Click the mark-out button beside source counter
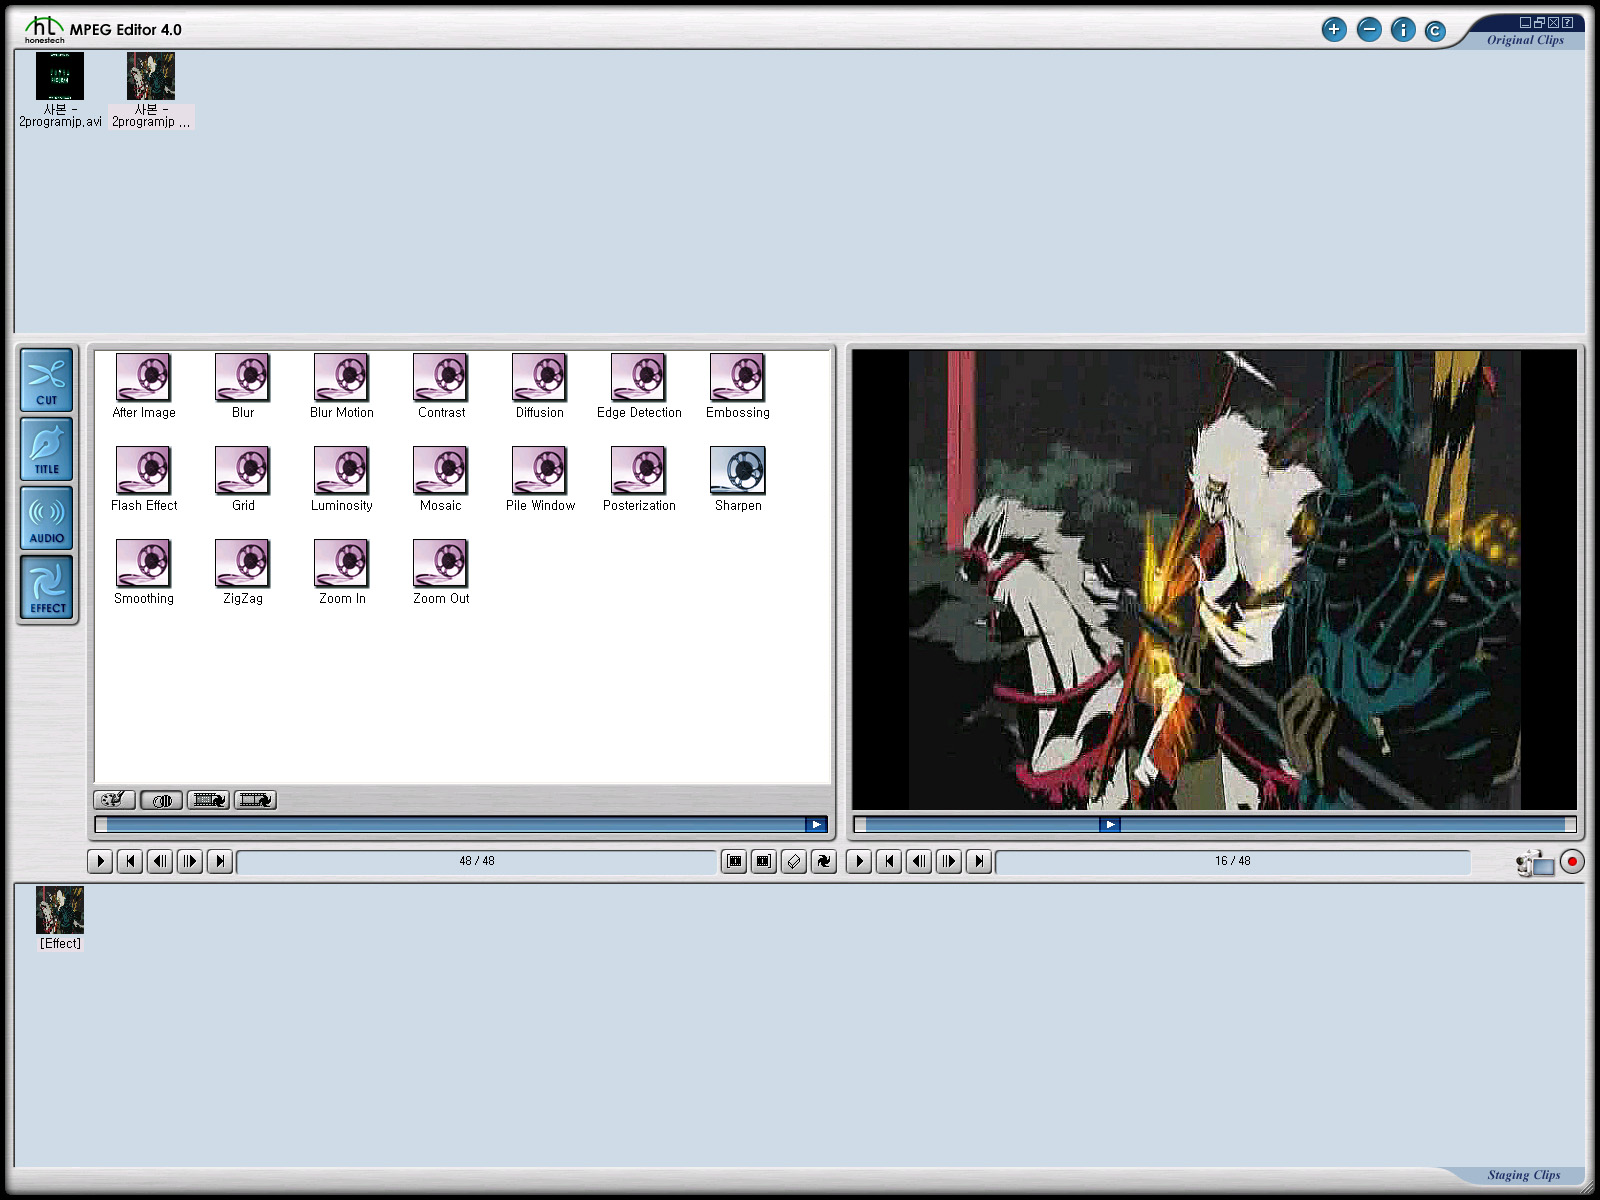This screenshot has height=1200, width=1600. click(x=764, y=861)
